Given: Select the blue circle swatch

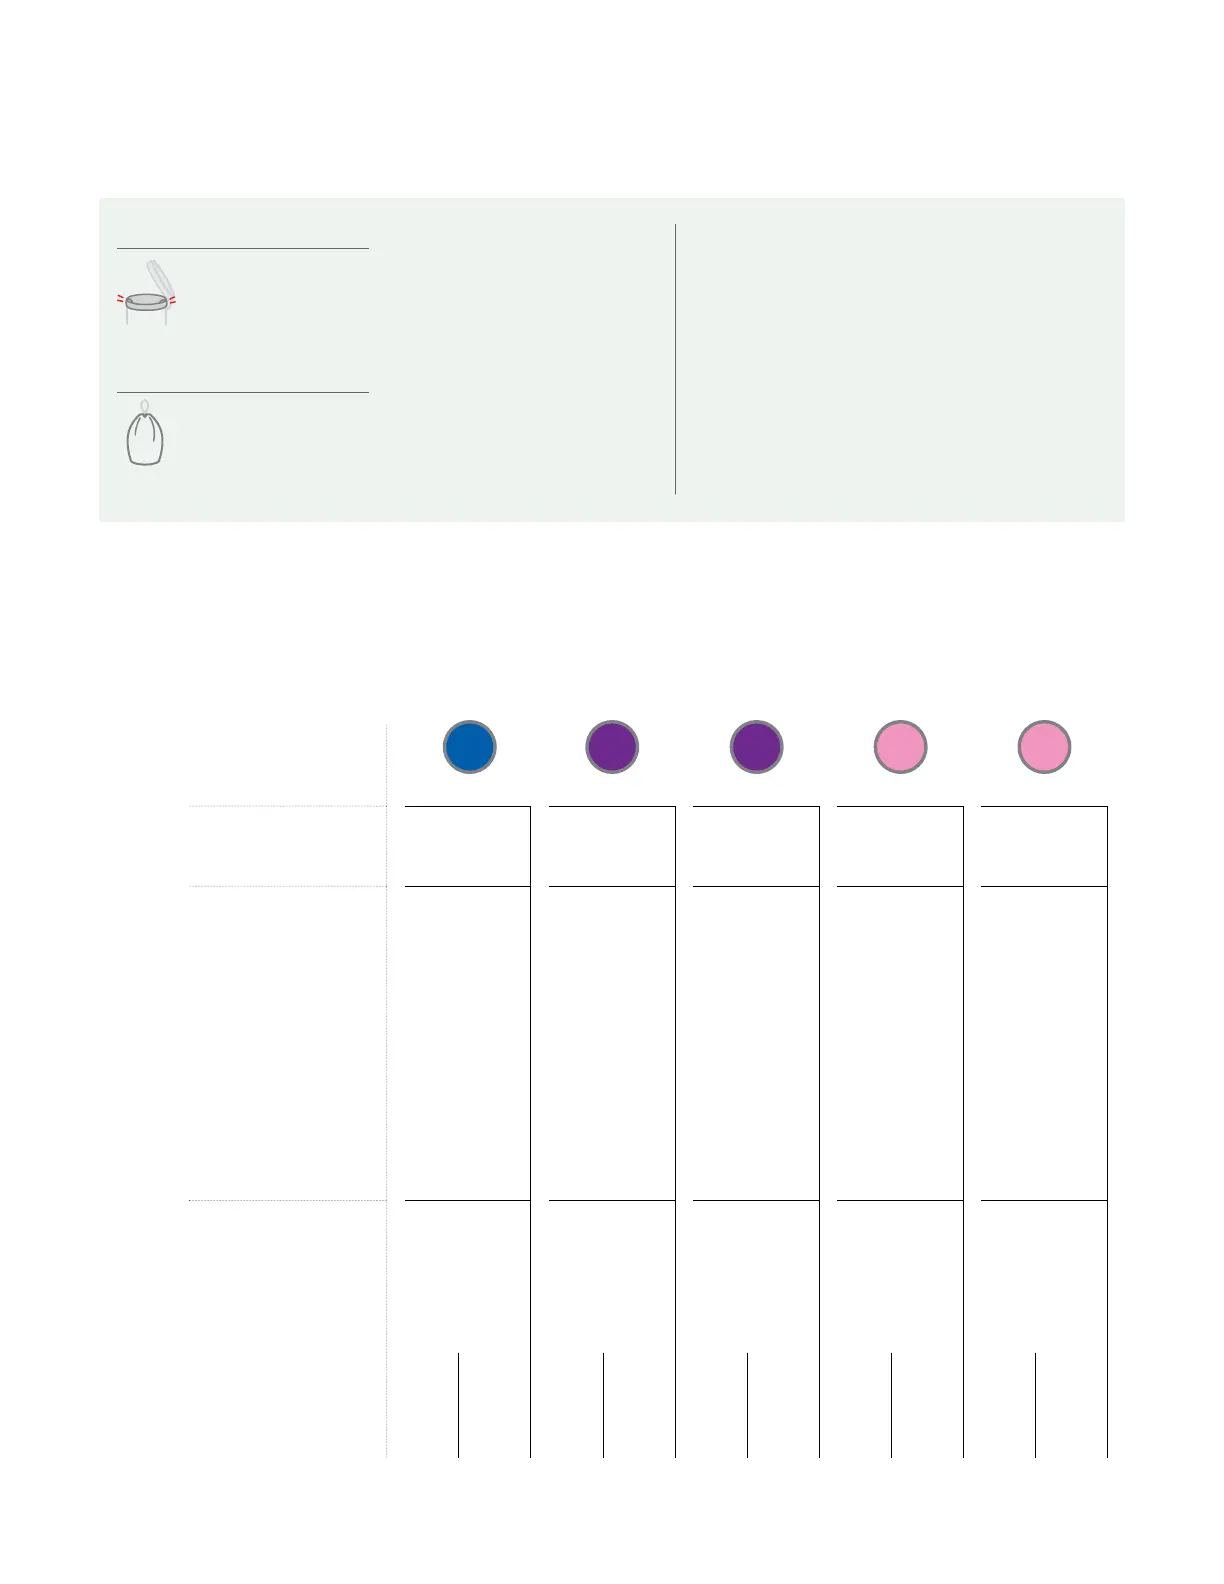Looking at the screenshot, I should coord(469,747).
